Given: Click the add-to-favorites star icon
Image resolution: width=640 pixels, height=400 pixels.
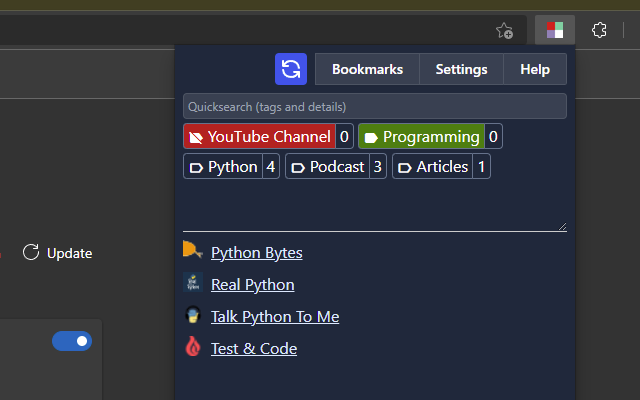Looking at the screenshot, I should pos(504,30).
